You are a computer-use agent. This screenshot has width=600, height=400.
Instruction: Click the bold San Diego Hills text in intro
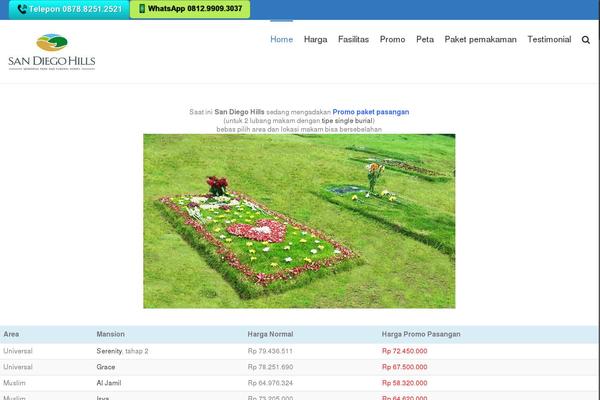pyautogui.click(x=239, y=112)
